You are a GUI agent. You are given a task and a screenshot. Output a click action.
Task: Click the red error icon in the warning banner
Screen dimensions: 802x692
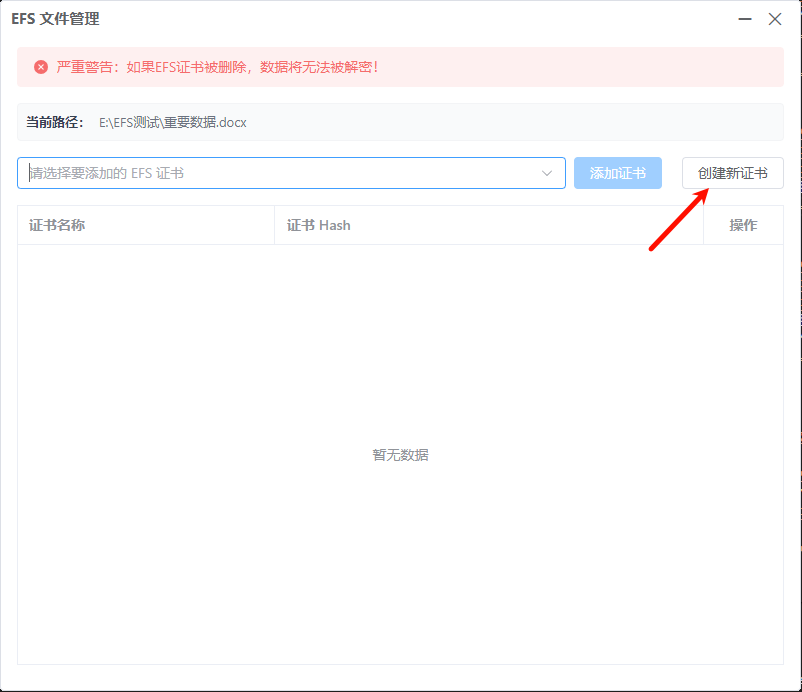(x=41, y=67)
